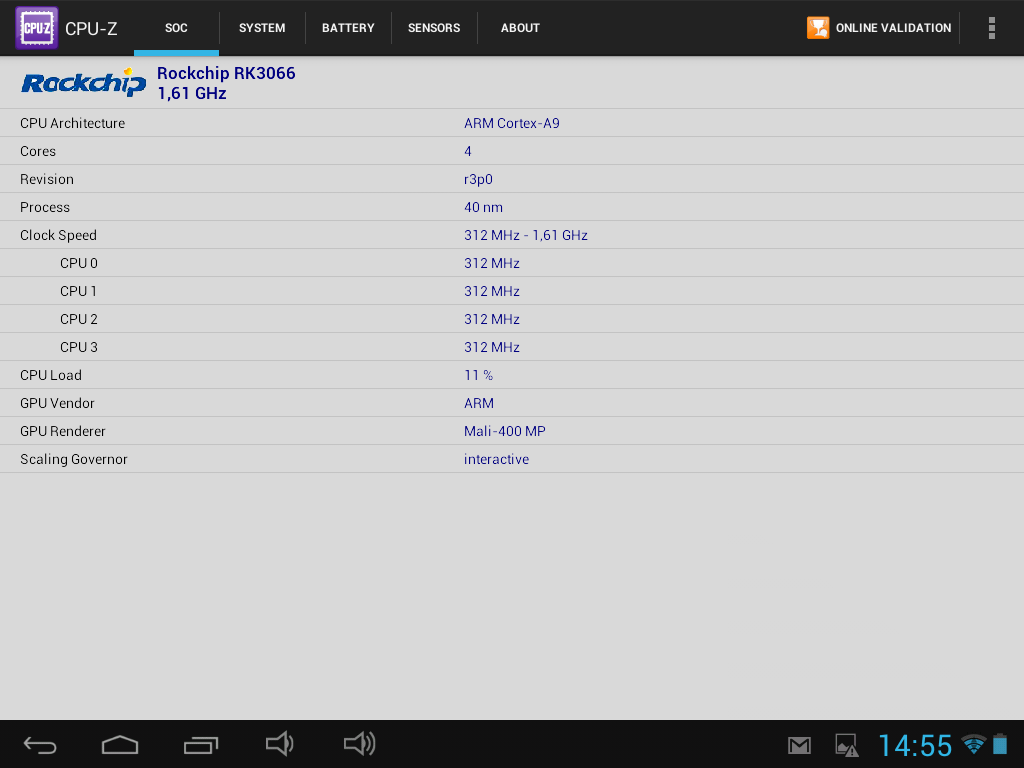This screenshot has width=1024, height=768.
Task: Open the three-dot overflow menu
Action: pyautogui.click(x=991, y=28)
